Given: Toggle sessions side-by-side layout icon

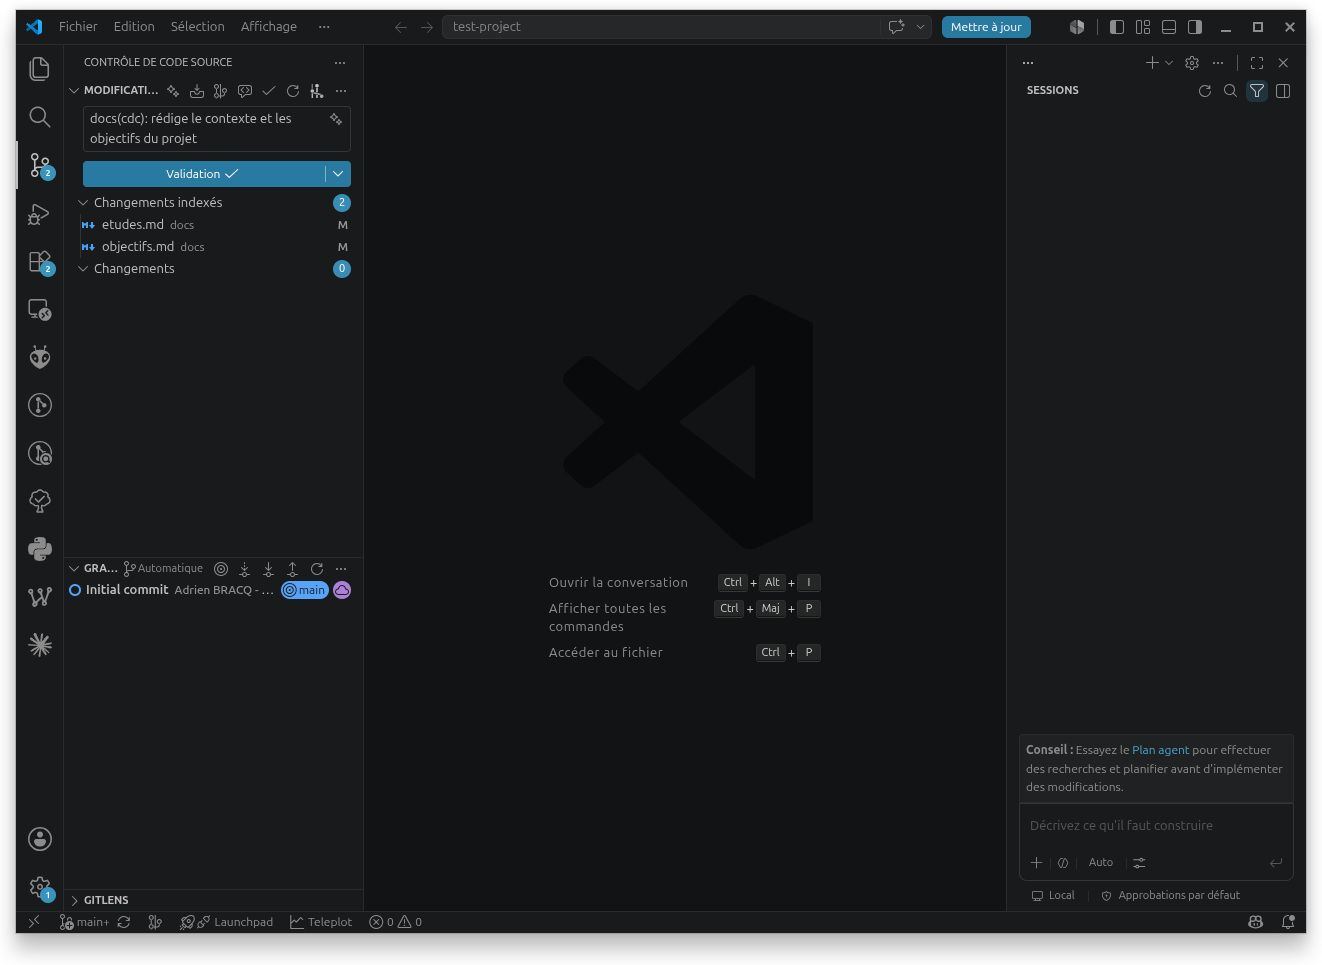Looking at the screenshot, I should click(x=1283, y=91).
